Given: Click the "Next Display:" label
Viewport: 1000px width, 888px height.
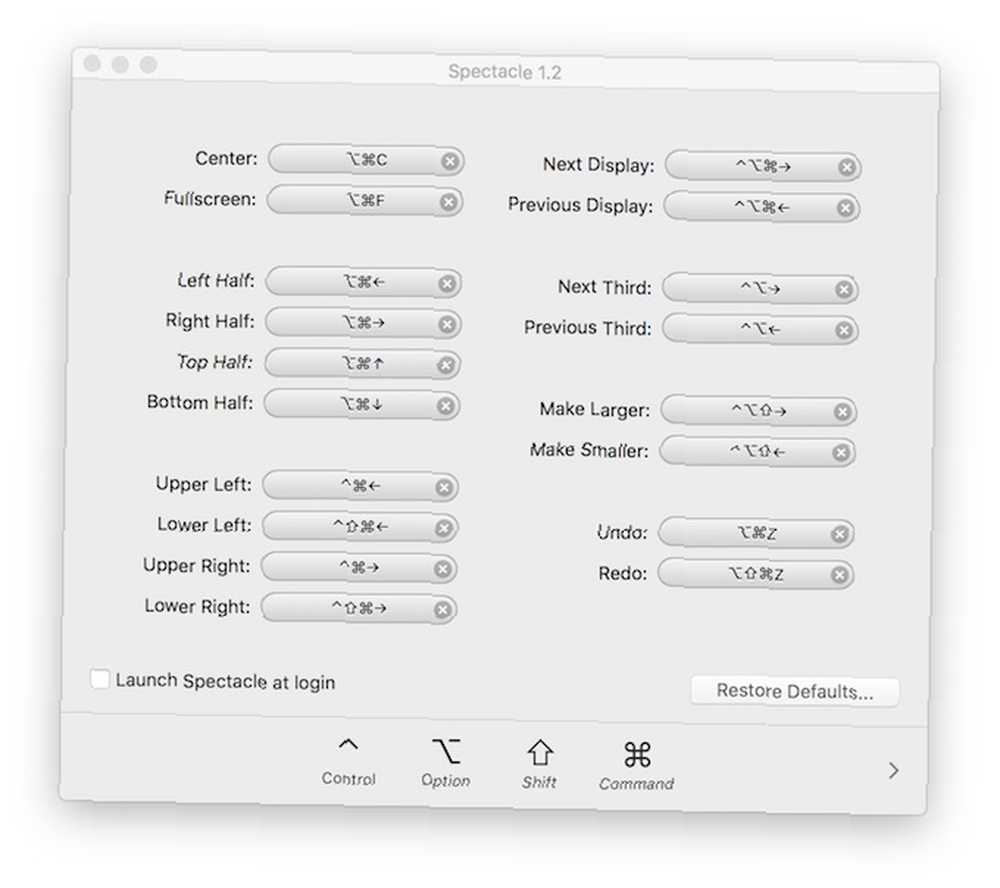Looking at the screenshot, I should (599, 165).
